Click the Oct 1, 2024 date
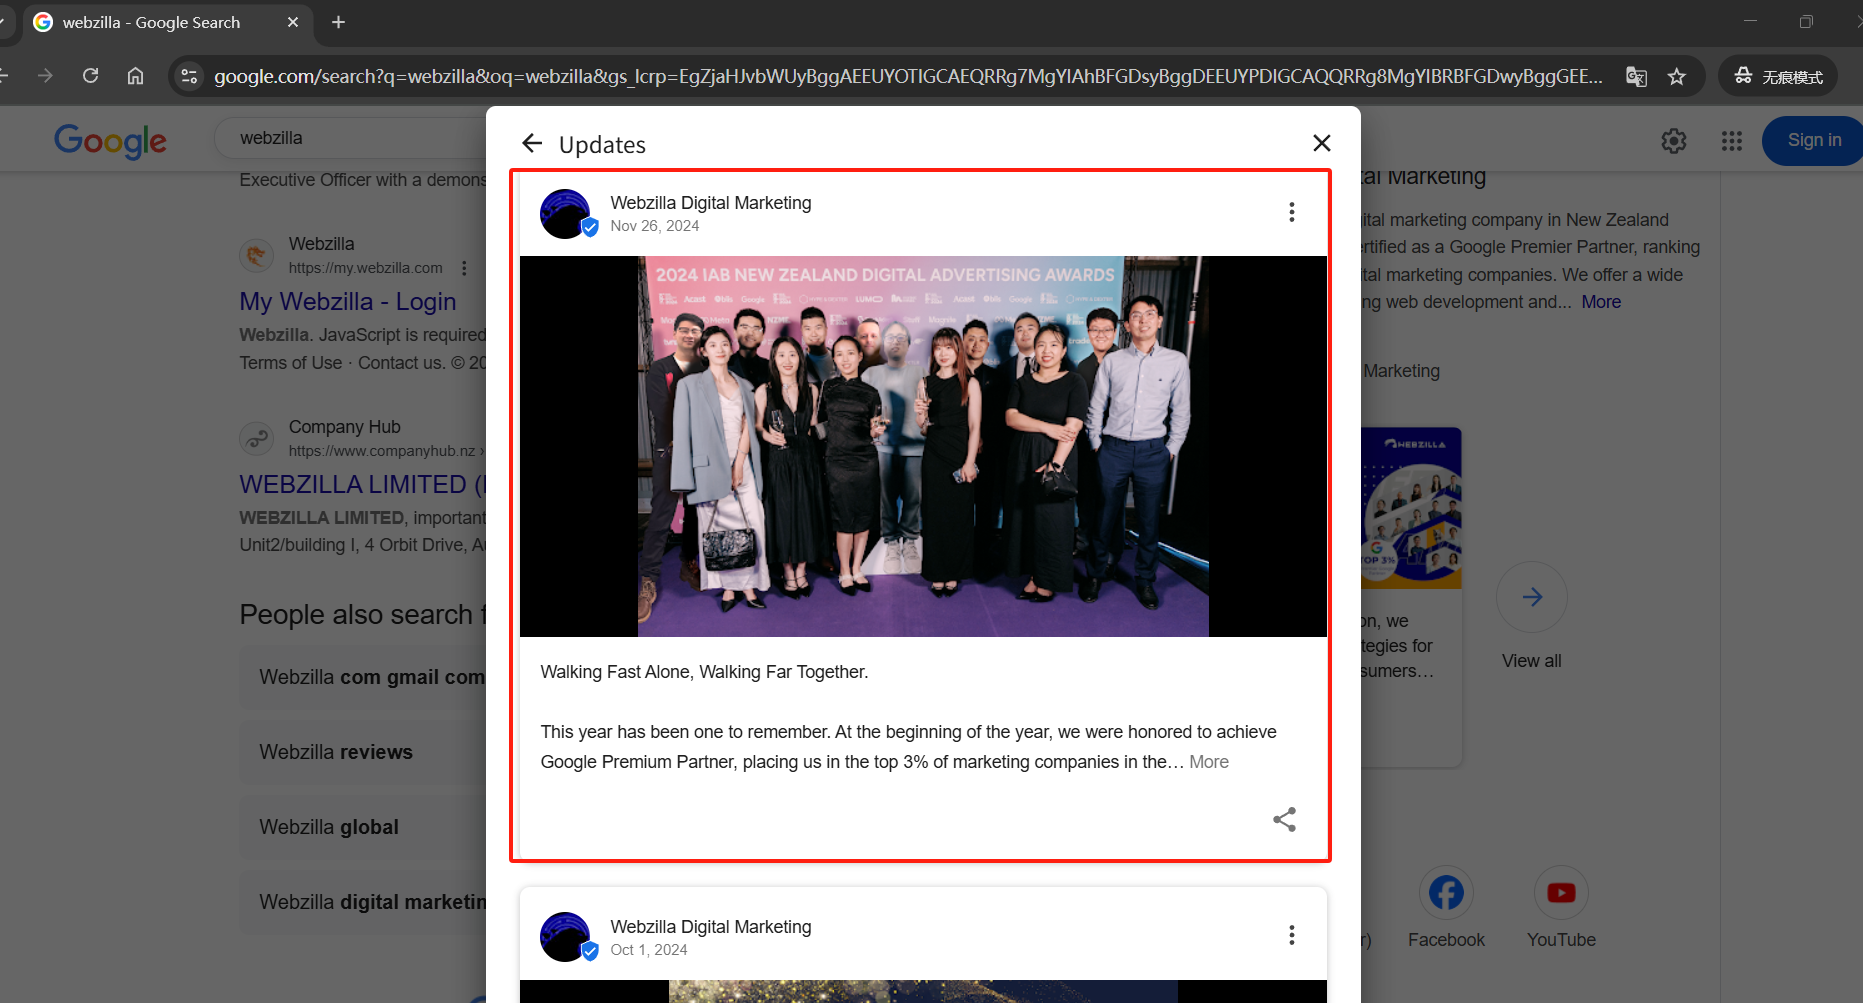 (x=649, y=950)
